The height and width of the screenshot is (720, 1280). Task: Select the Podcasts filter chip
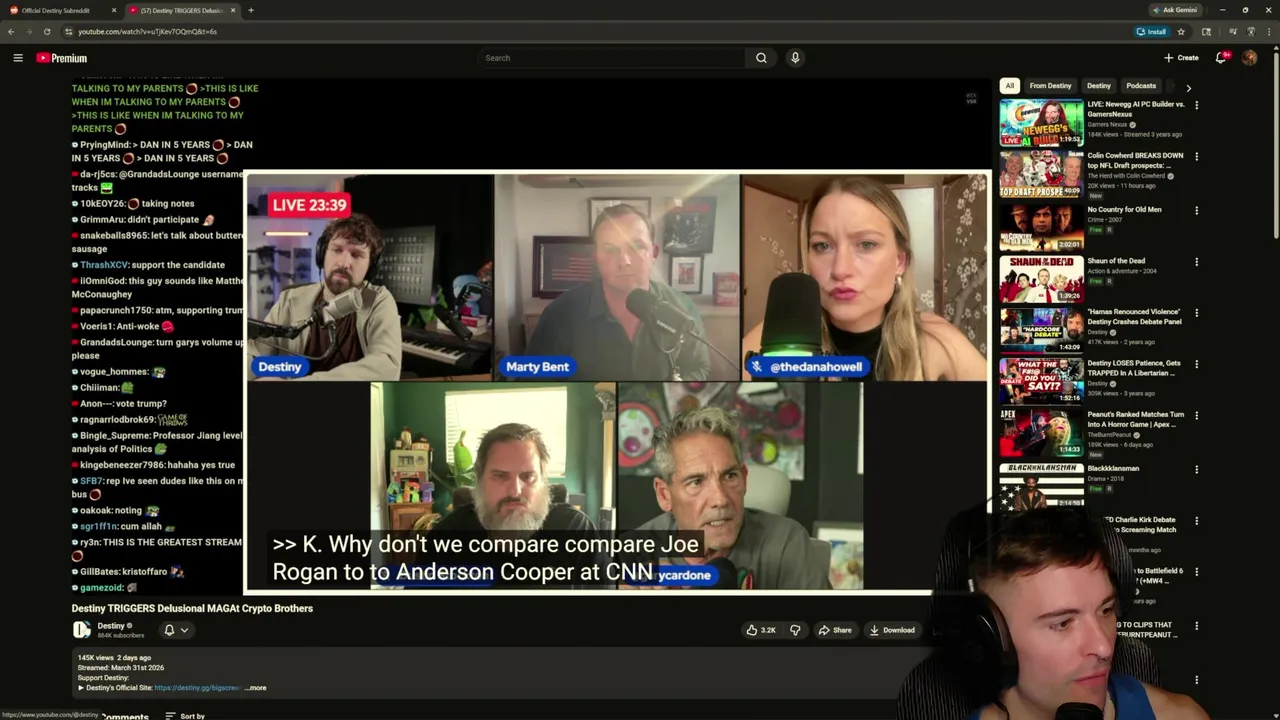click(1141, 86)
